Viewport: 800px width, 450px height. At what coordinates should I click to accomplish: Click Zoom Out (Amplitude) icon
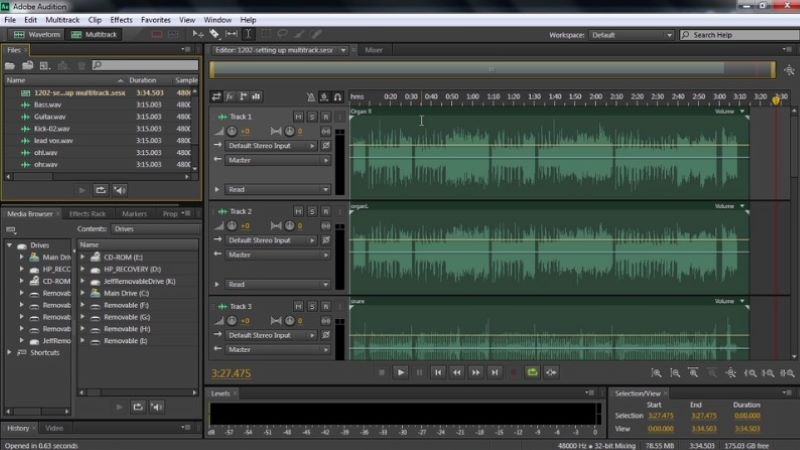[674, 373]
